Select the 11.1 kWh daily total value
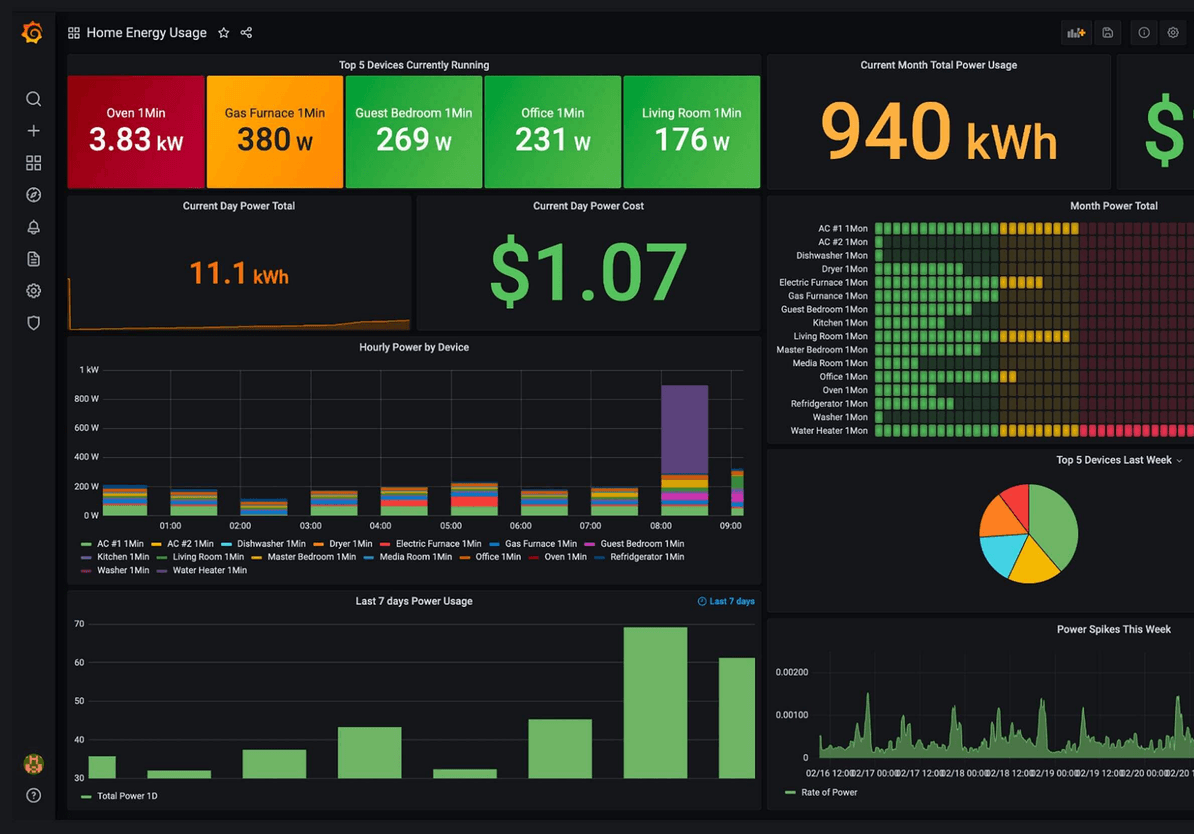The image size is (1194, 834). 238,273
